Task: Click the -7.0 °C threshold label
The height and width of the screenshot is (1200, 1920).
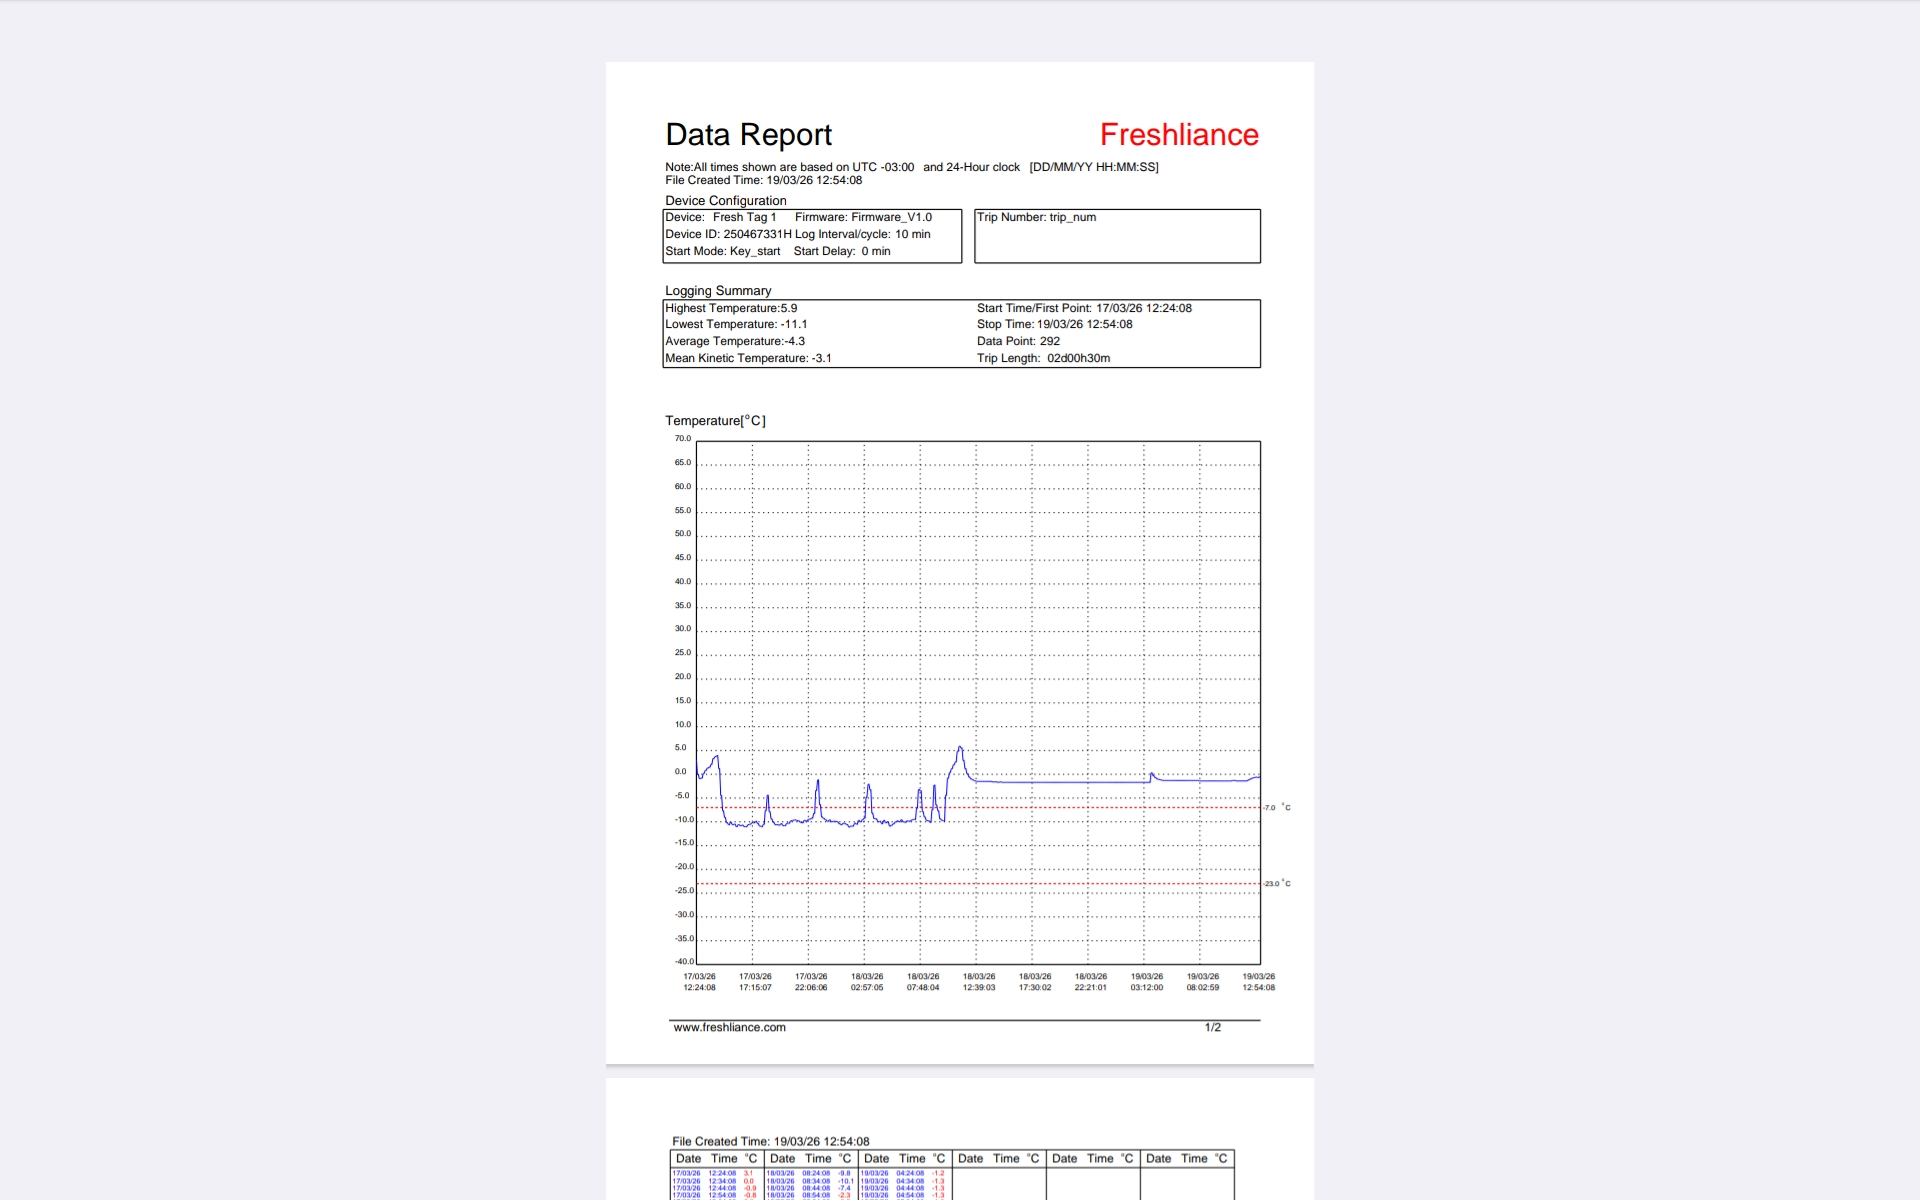Action: point(1276,807)
